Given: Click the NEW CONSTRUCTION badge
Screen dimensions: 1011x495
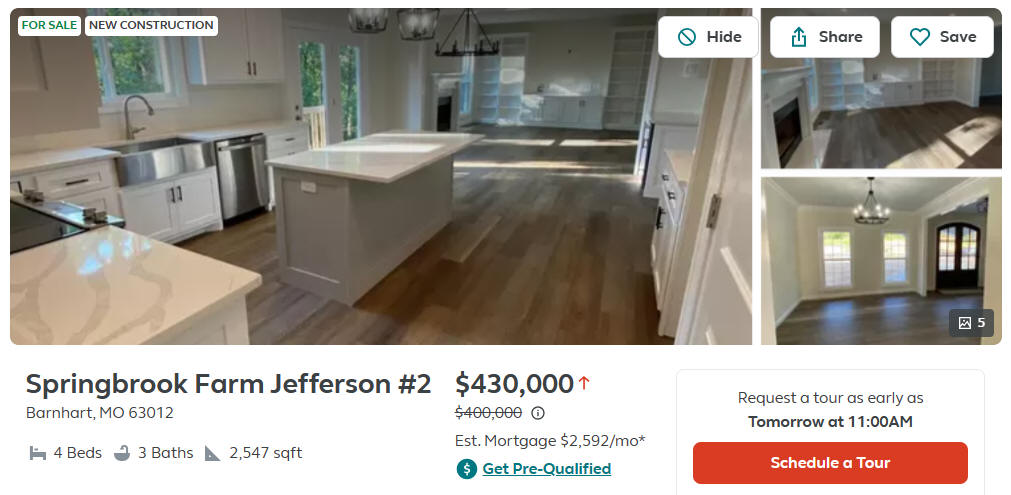Looking at the screenshot, I should (151, 26).
